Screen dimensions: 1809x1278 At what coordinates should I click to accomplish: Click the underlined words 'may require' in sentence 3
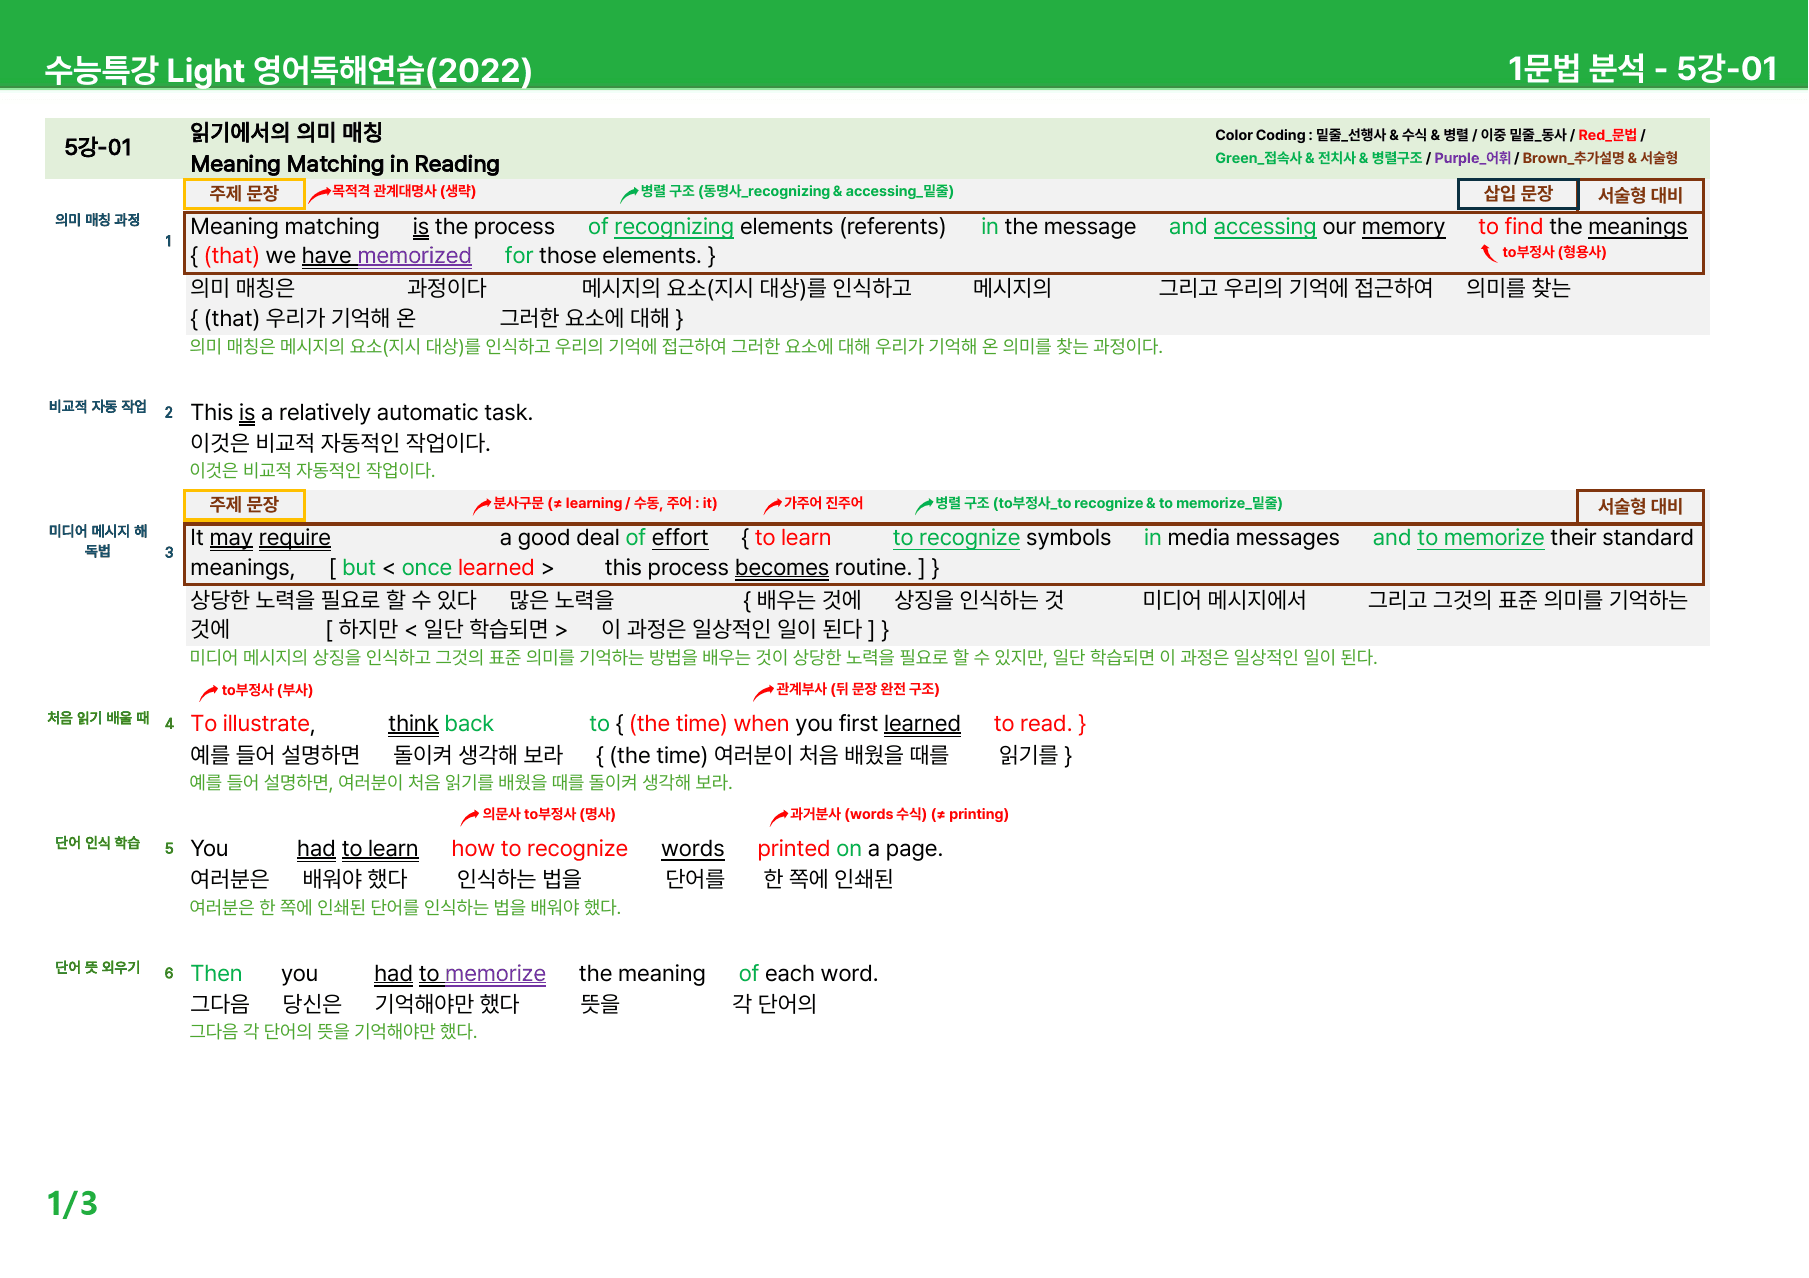coord(270,538)
